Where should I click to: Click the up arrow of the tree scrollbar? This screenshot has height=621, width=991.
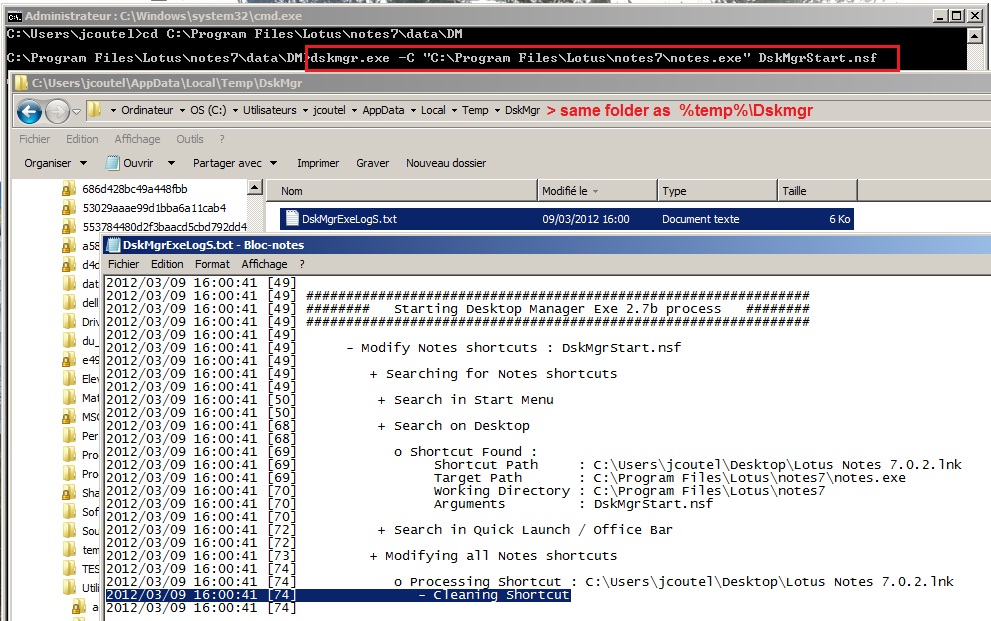coord(255,187)
